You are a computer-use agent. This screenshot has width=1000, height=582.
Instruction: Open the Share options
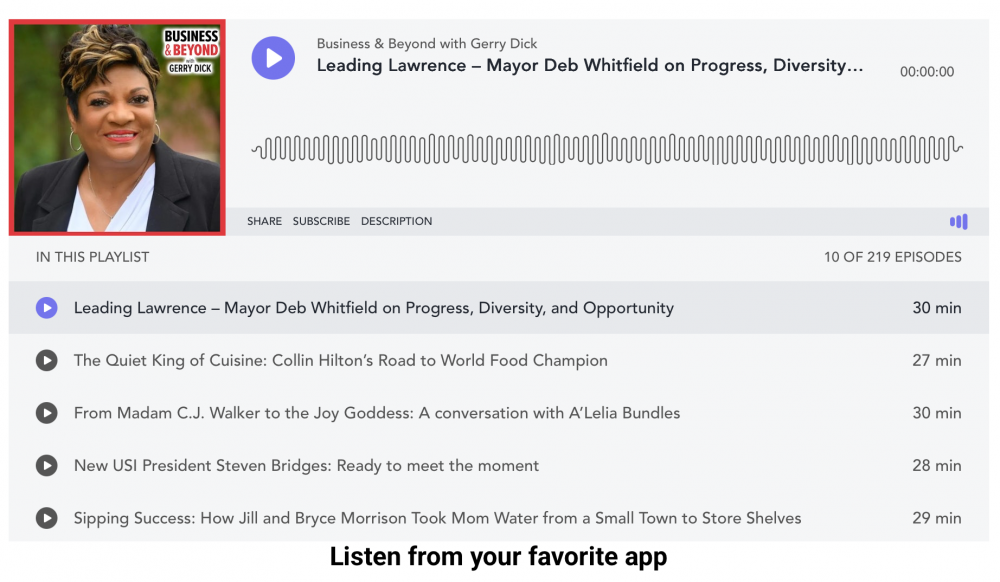tap(264, 221)
